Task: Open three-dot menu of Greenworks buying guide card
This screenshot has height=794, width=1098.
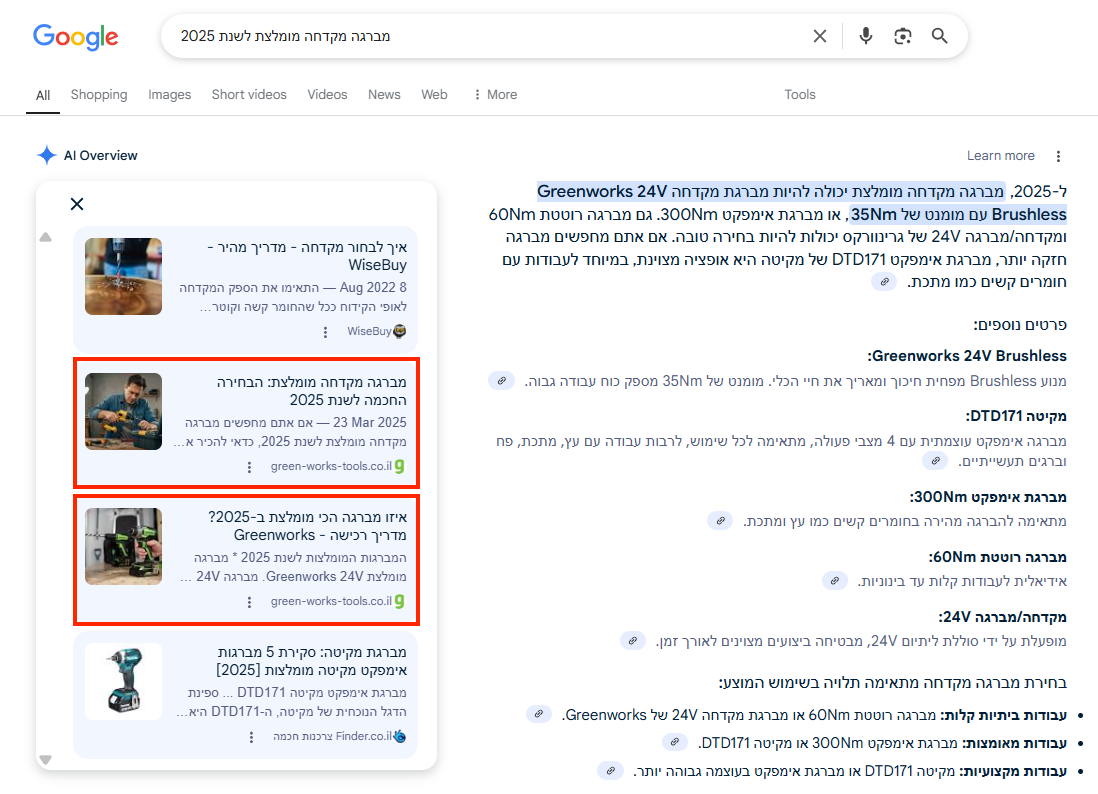Action: click(249, 602)
